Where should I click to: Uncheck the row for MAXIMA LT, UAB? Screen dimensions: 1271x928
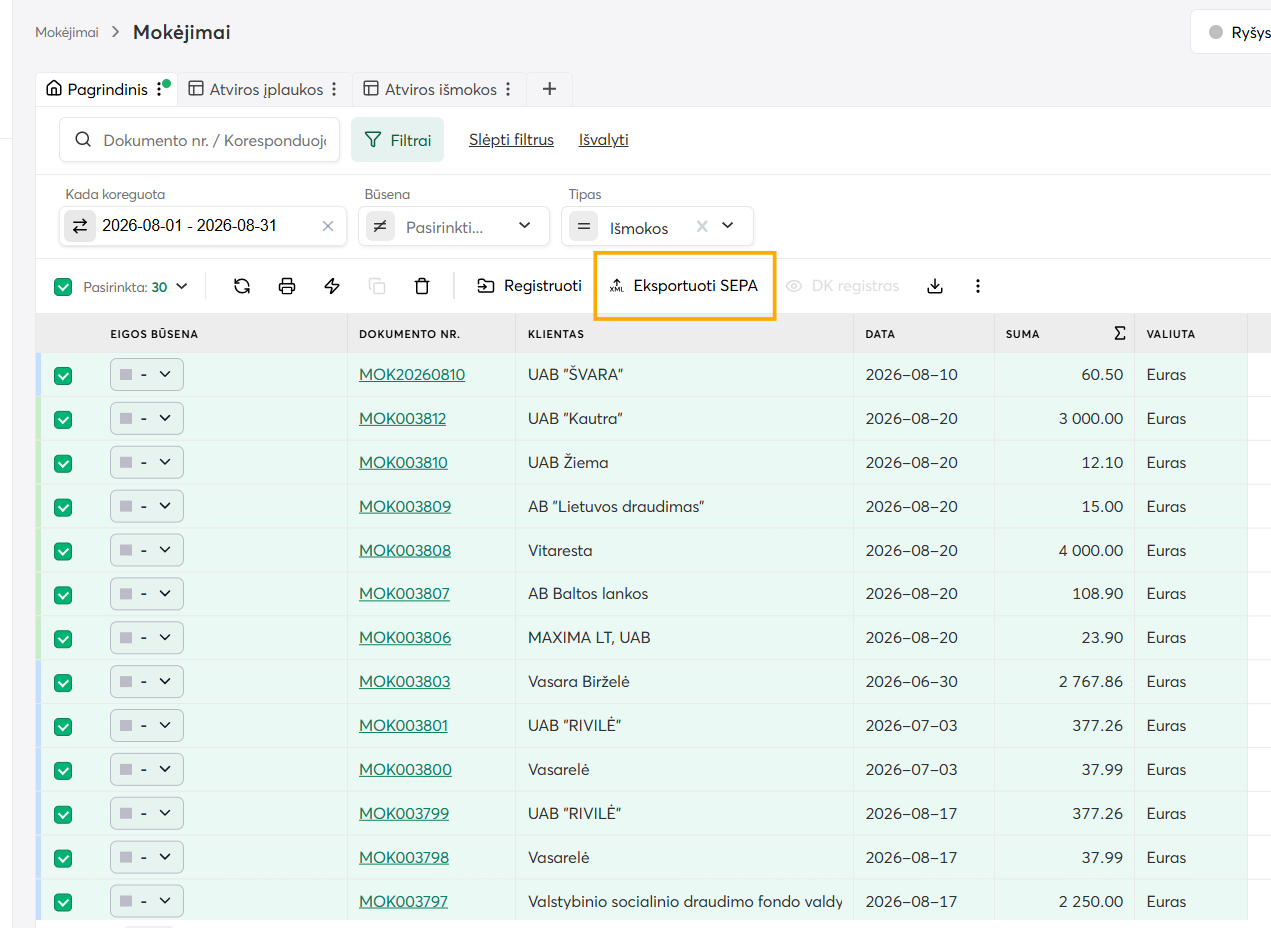63,639
